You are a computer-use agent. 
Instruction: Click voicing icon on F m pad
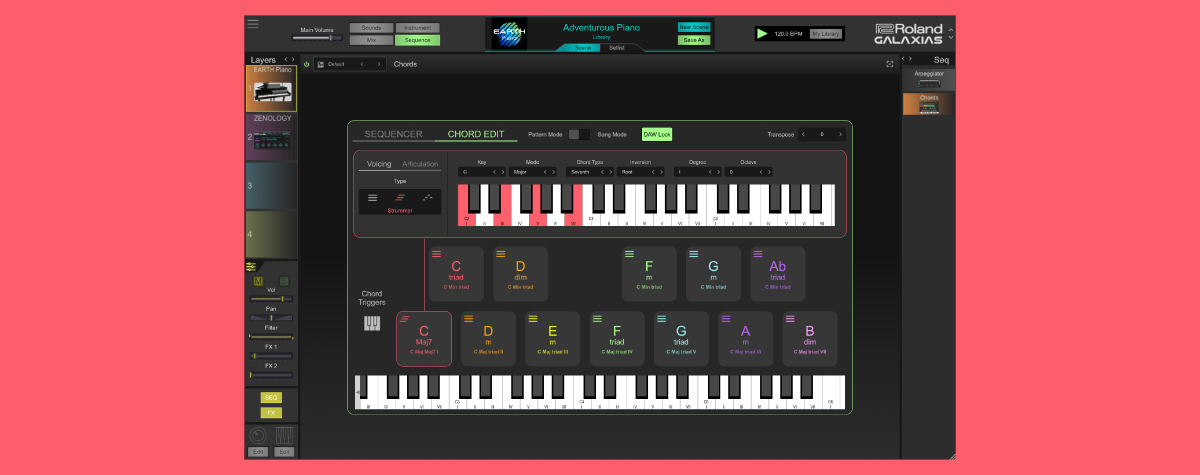[x=629, y=254]
